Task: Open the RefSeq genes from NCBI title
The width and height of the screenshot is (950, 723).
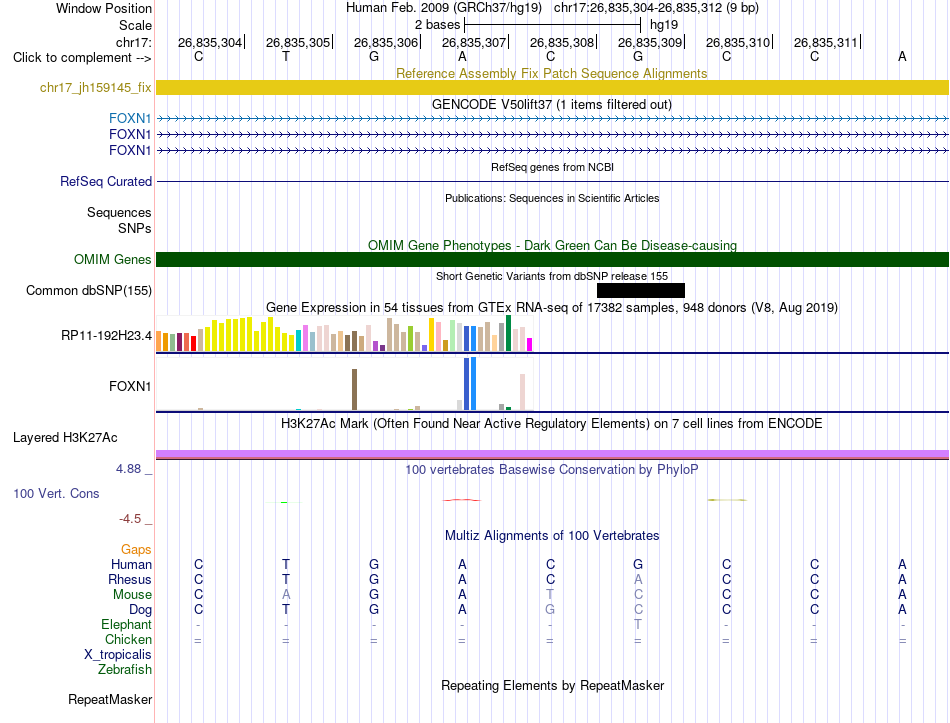Action: coord(552,167)
